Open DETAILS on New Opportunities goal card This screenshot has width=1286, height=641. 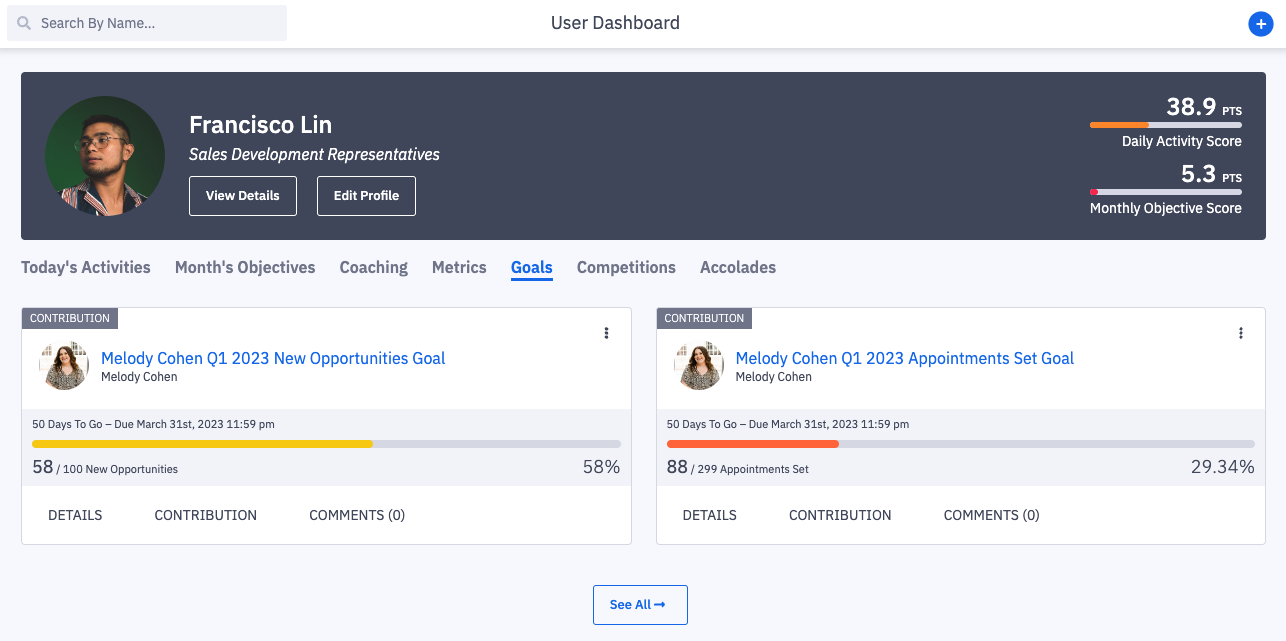(x=75, y=515)
